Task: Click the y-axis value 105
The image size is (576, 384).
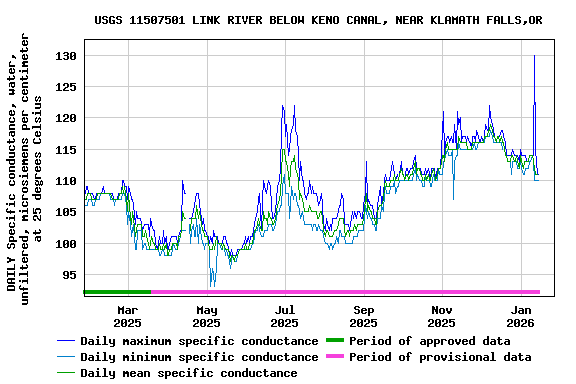Action: [x=66, y=212]
